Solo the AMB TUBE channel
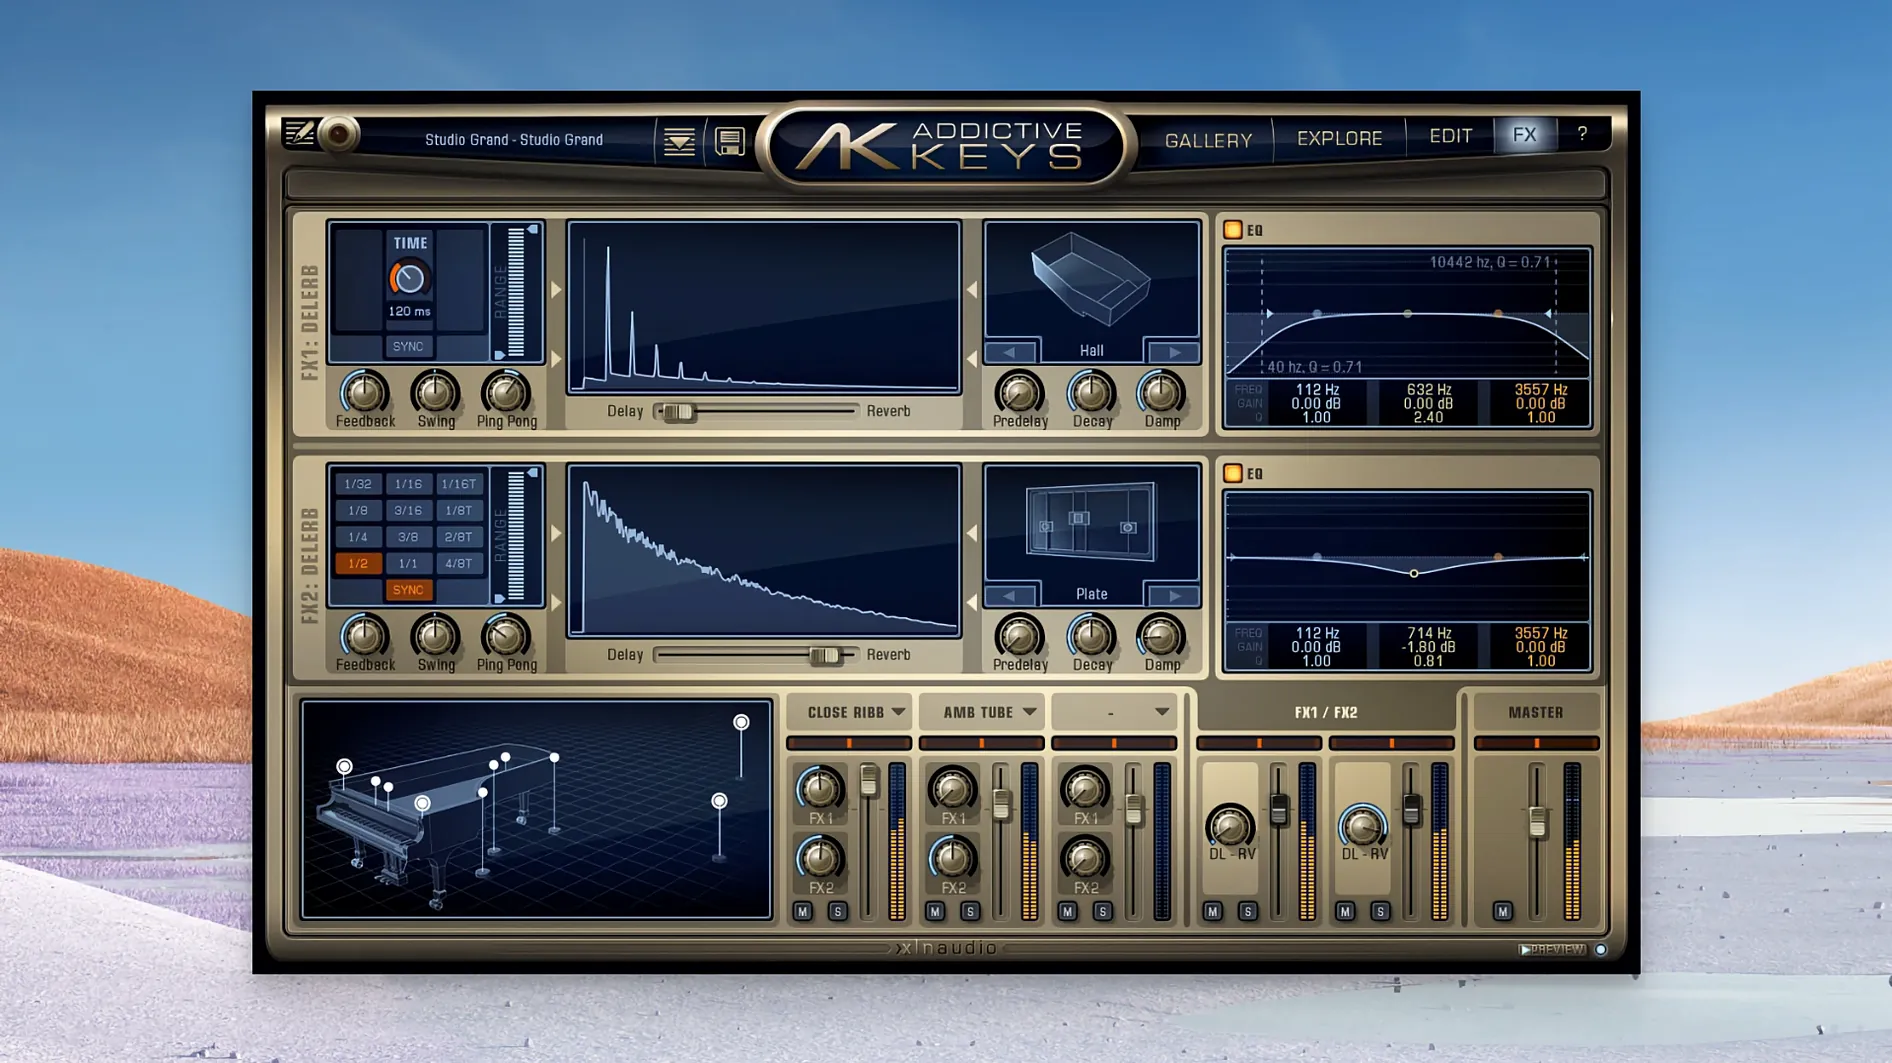 (x=970, y=911)
